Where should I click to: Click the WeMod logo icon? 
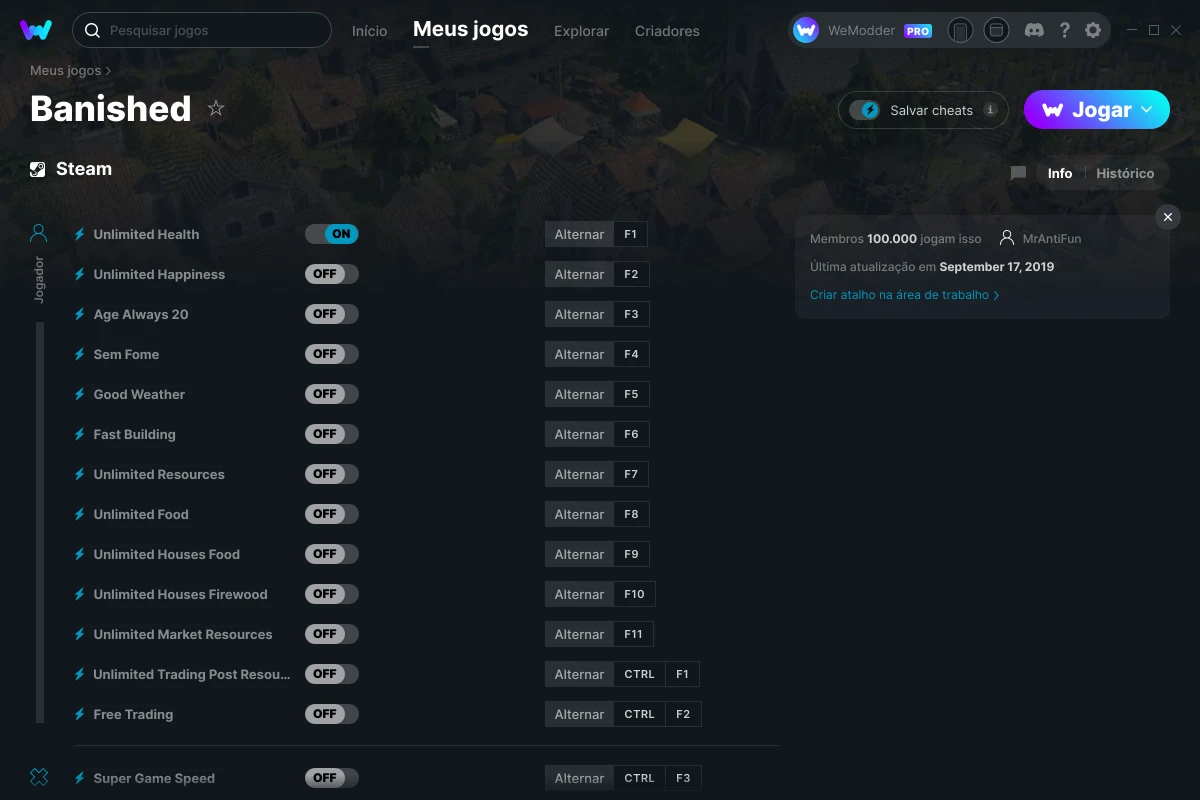[36, 30]
